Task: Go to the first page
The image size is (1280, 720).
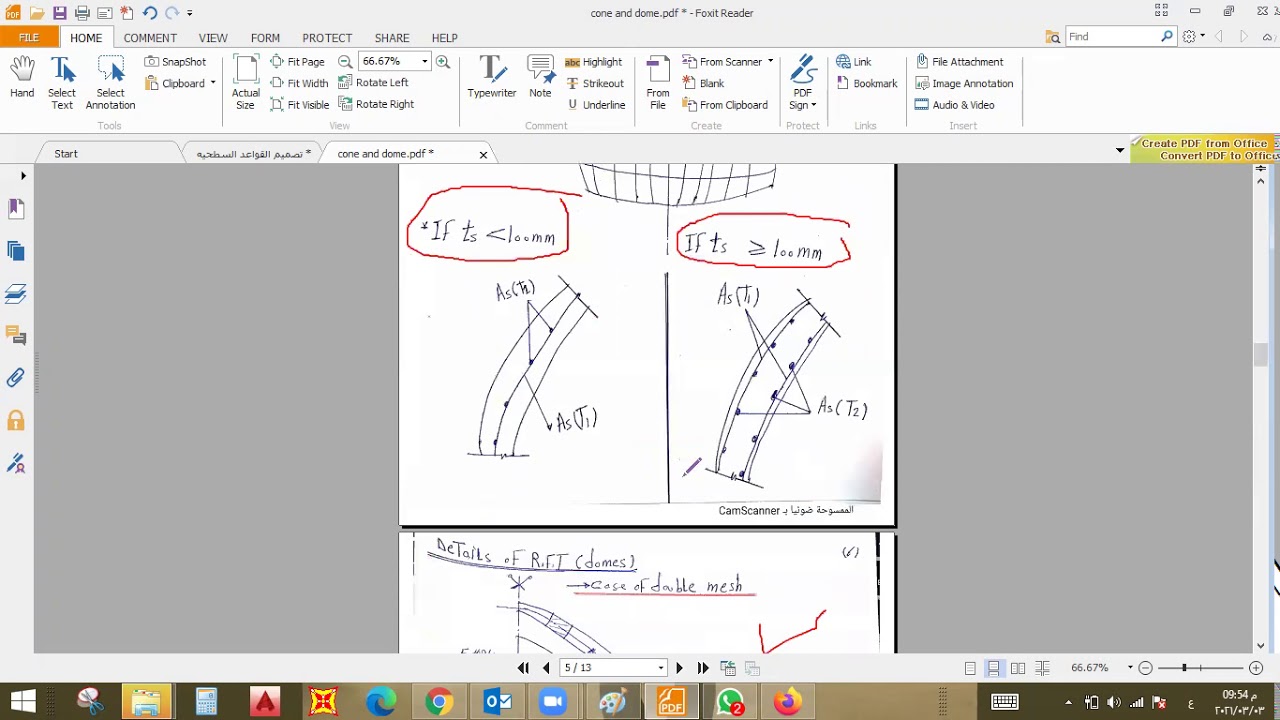Action: (x=523, y=668)
